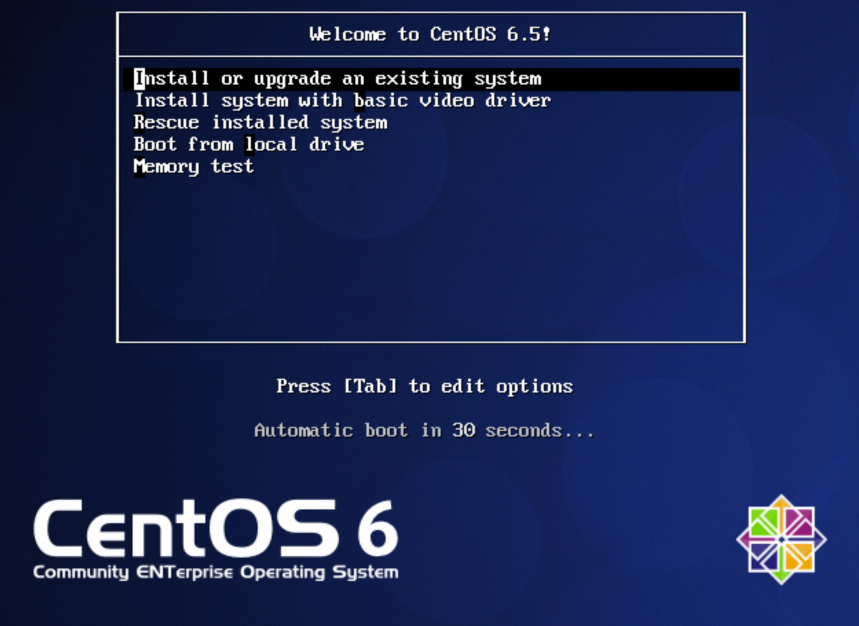This screenshot has width=859, height=626.
Task: Click the Press [Tab] to edit options hint
Action: click(424, 386)
